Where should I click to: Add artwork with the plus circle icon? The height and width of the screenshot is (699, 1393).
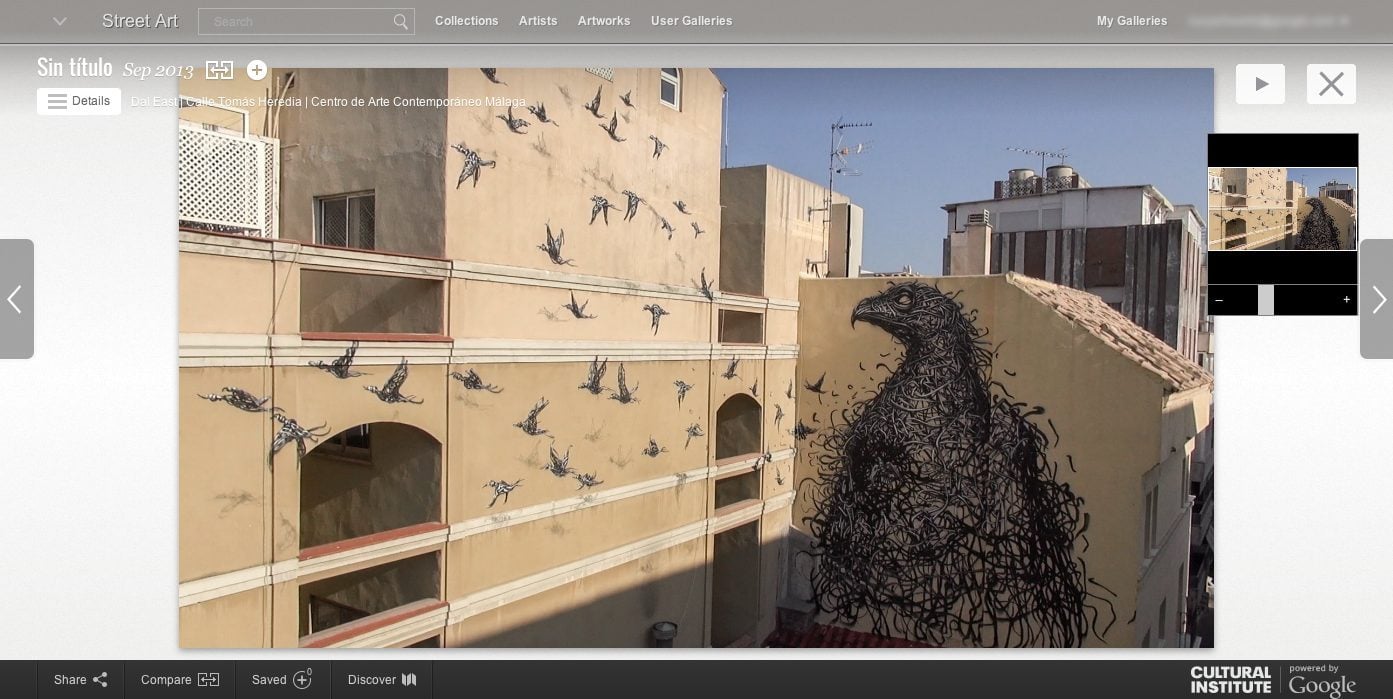click(x=257, y=69)
